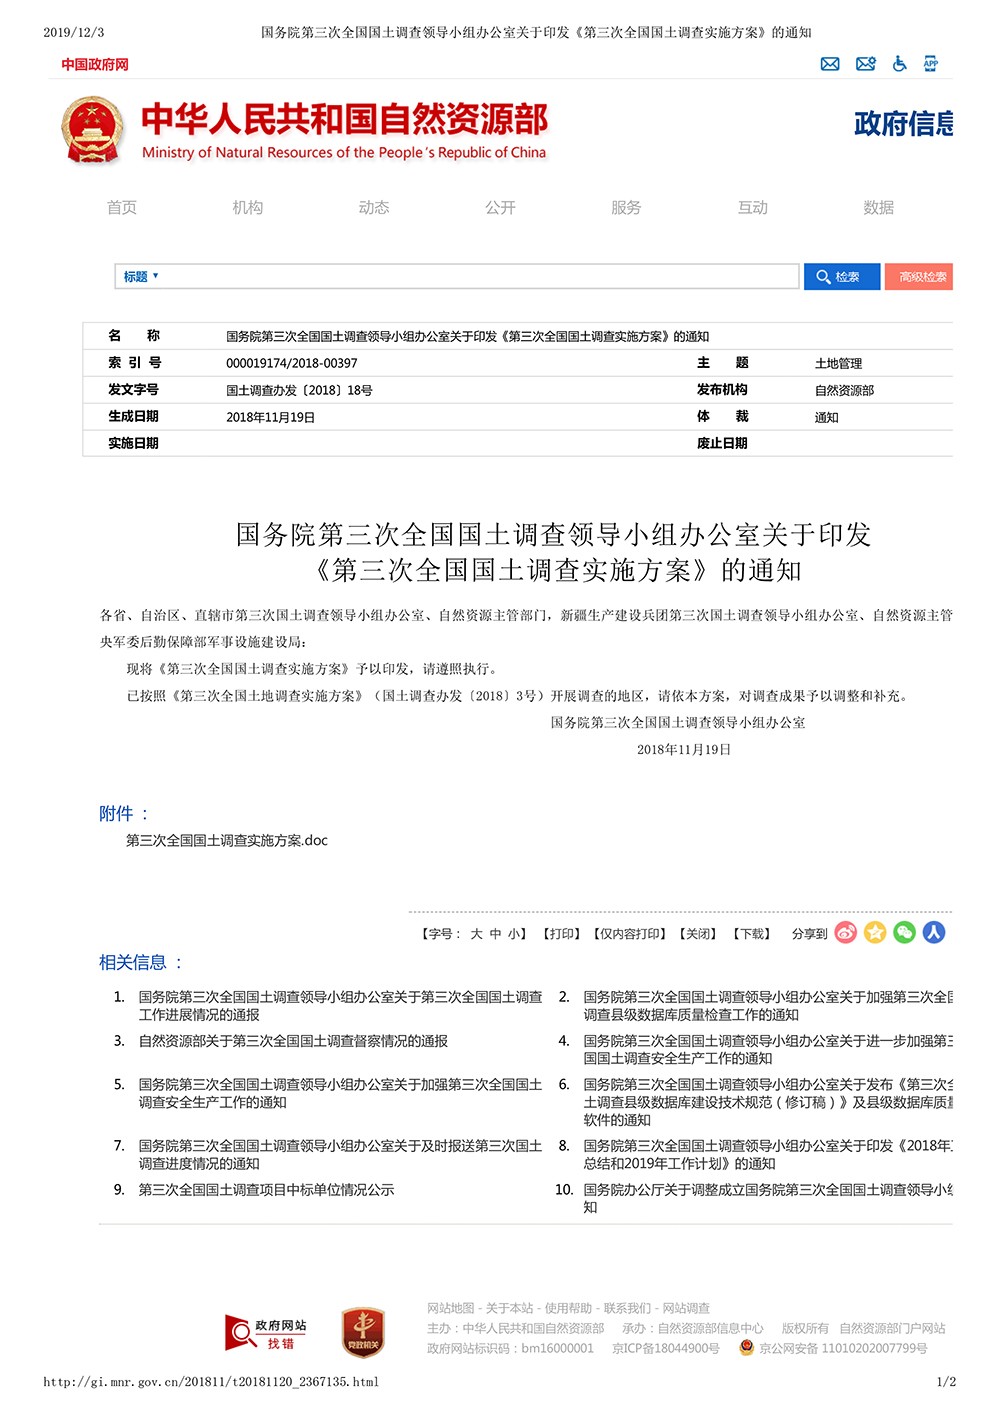Open related item 8 about 2019年工作计划
1000x1415 pixels.
[x=768, y=1155]
